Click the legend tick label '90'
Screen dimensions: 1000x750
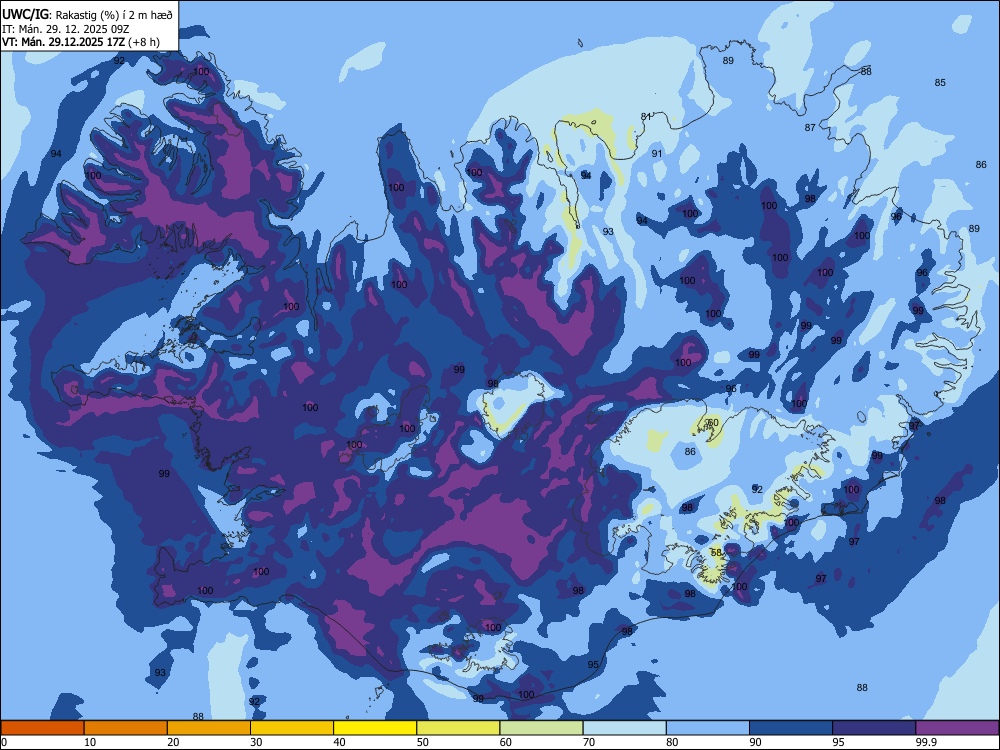[755, 742]
